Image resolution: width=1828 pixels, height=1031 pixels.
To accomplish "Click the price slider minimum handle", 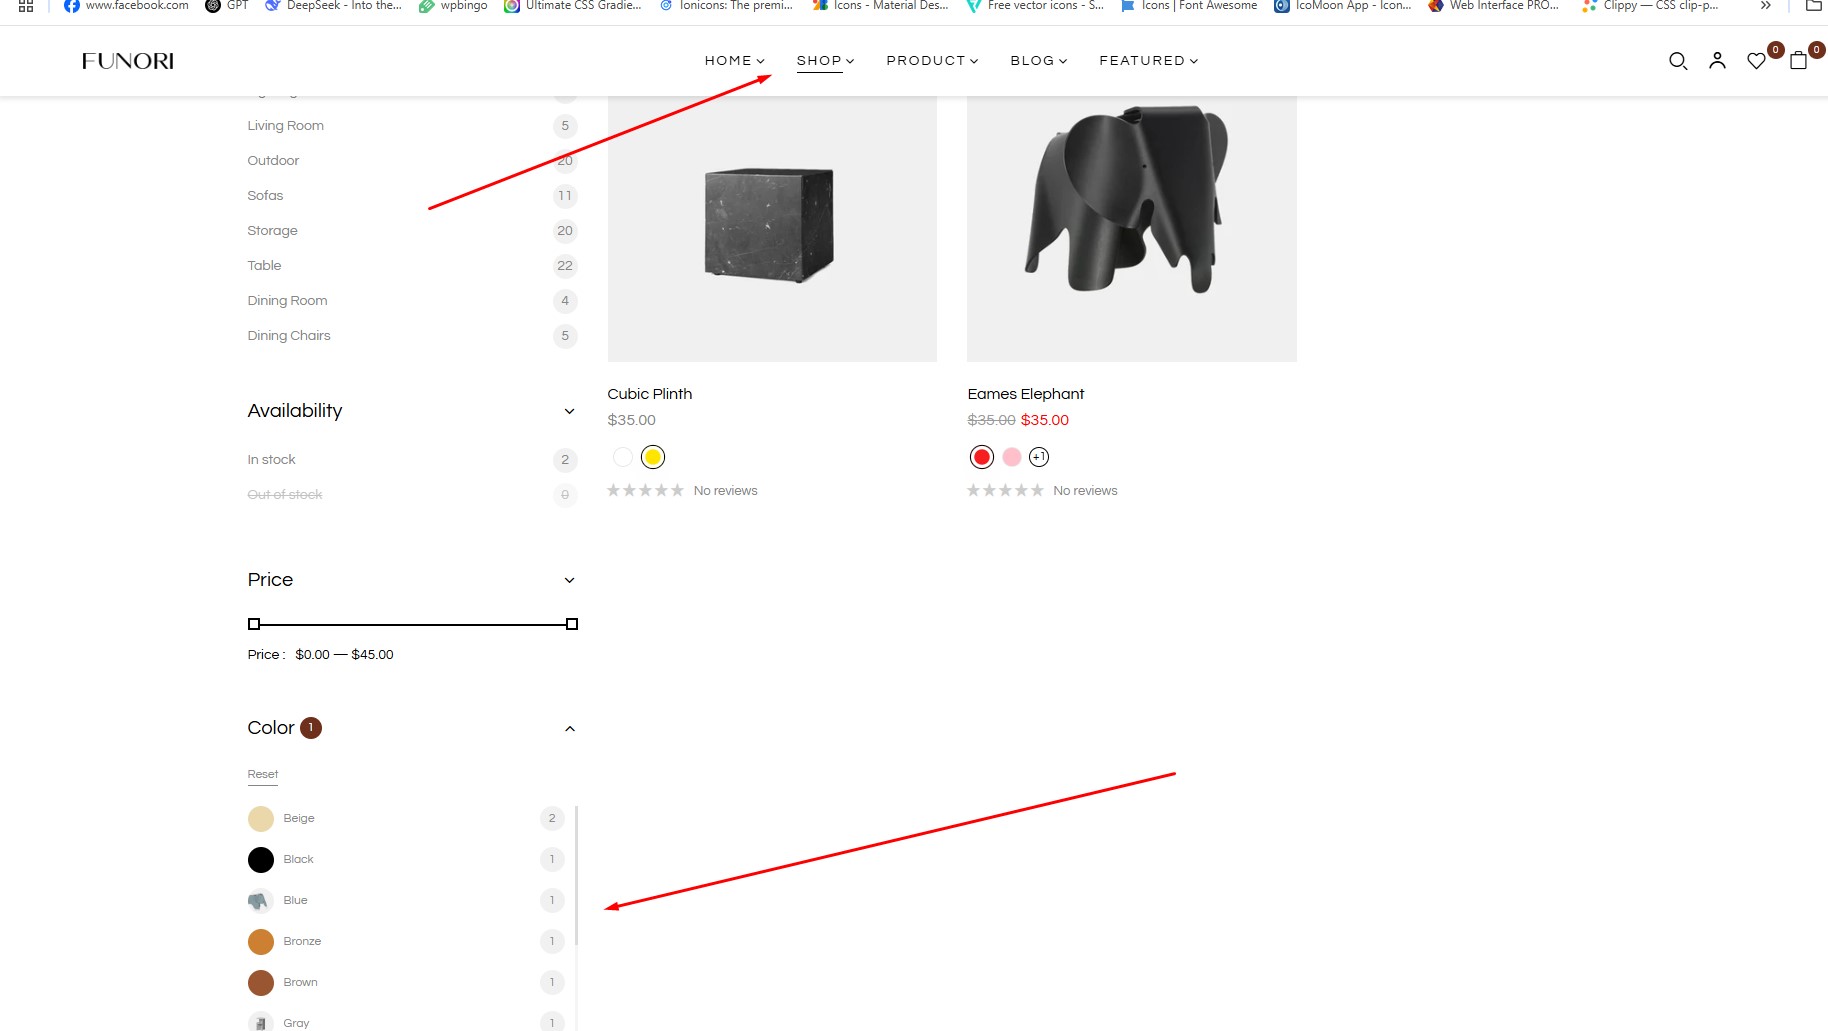I will pyautogui.click(x=254, y=624).
